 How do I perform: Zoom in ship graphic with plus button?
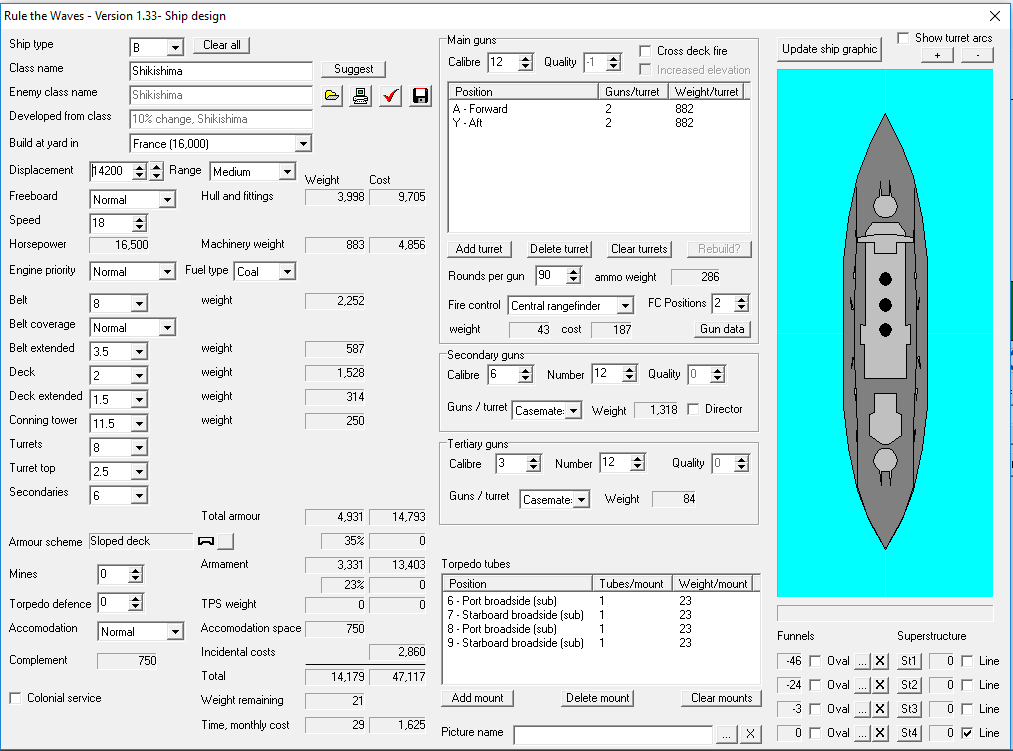click(937, 56)
